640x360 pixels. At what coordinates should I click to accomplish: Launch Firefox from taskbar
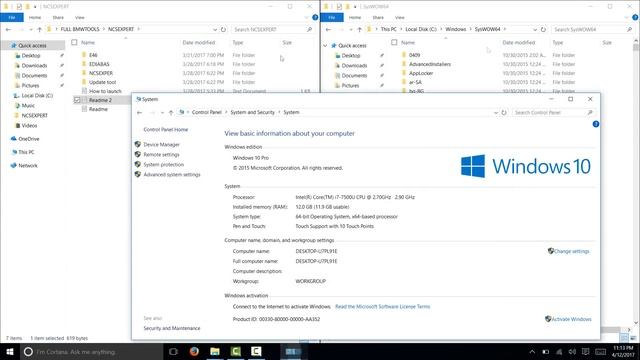(194, 351)
